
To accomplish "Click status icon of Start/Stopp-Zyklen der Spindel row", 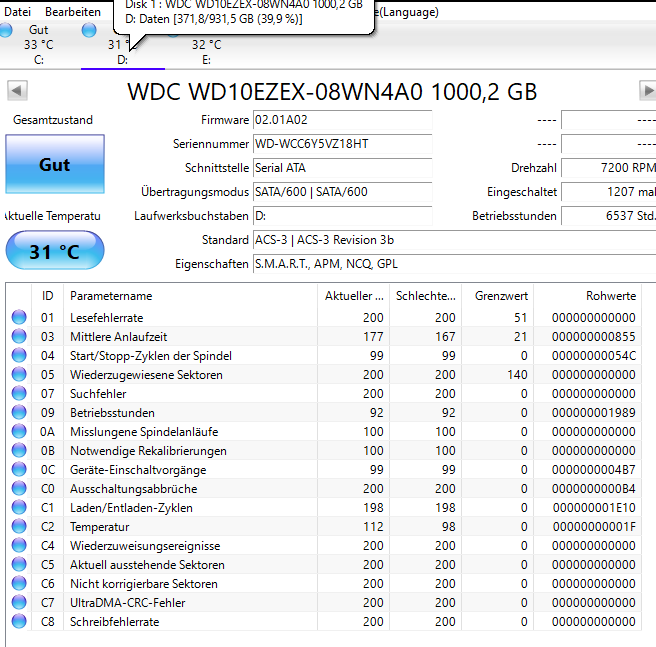I will (x=19, y=355).
